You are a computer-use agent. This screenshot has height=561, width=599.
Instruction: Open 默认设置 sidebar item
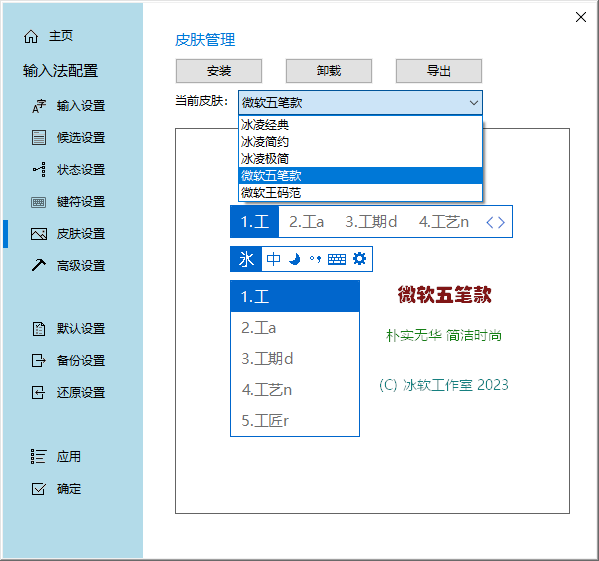click(68, 328)
